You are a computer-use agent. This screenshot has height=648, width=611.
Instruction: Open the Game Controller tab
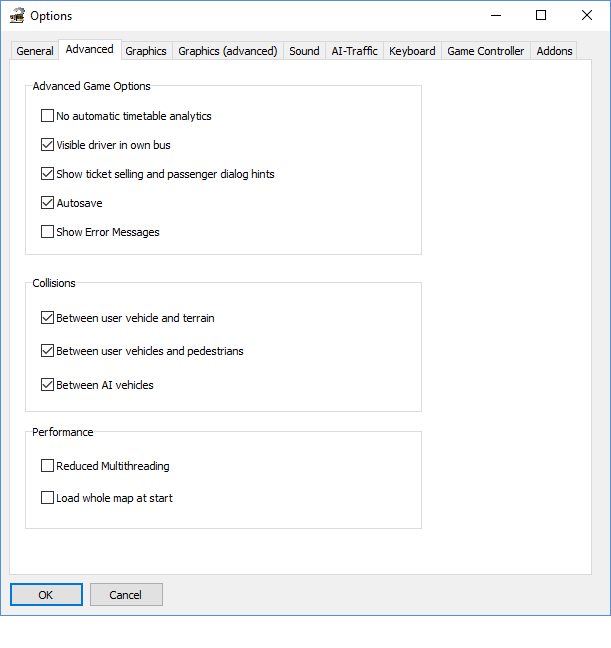pos(485,51)
